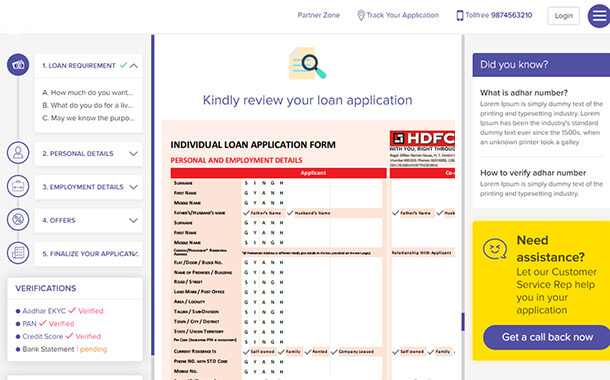The height and width of the screenshot is (380, 610).
Task: Expand the Employment Details section chevron
Action: (133, 187)
